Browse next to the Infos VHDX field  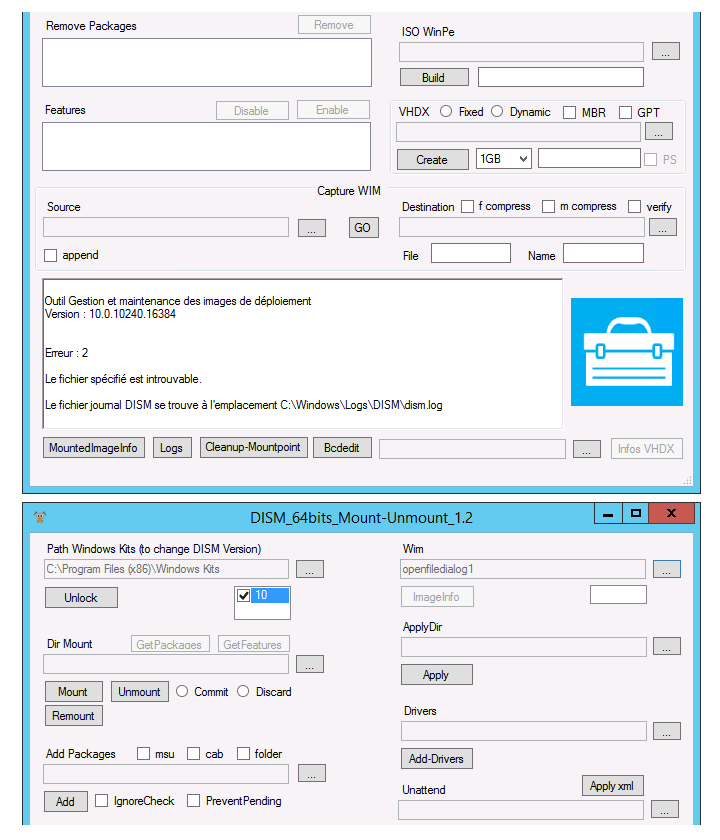pos(587,449)
